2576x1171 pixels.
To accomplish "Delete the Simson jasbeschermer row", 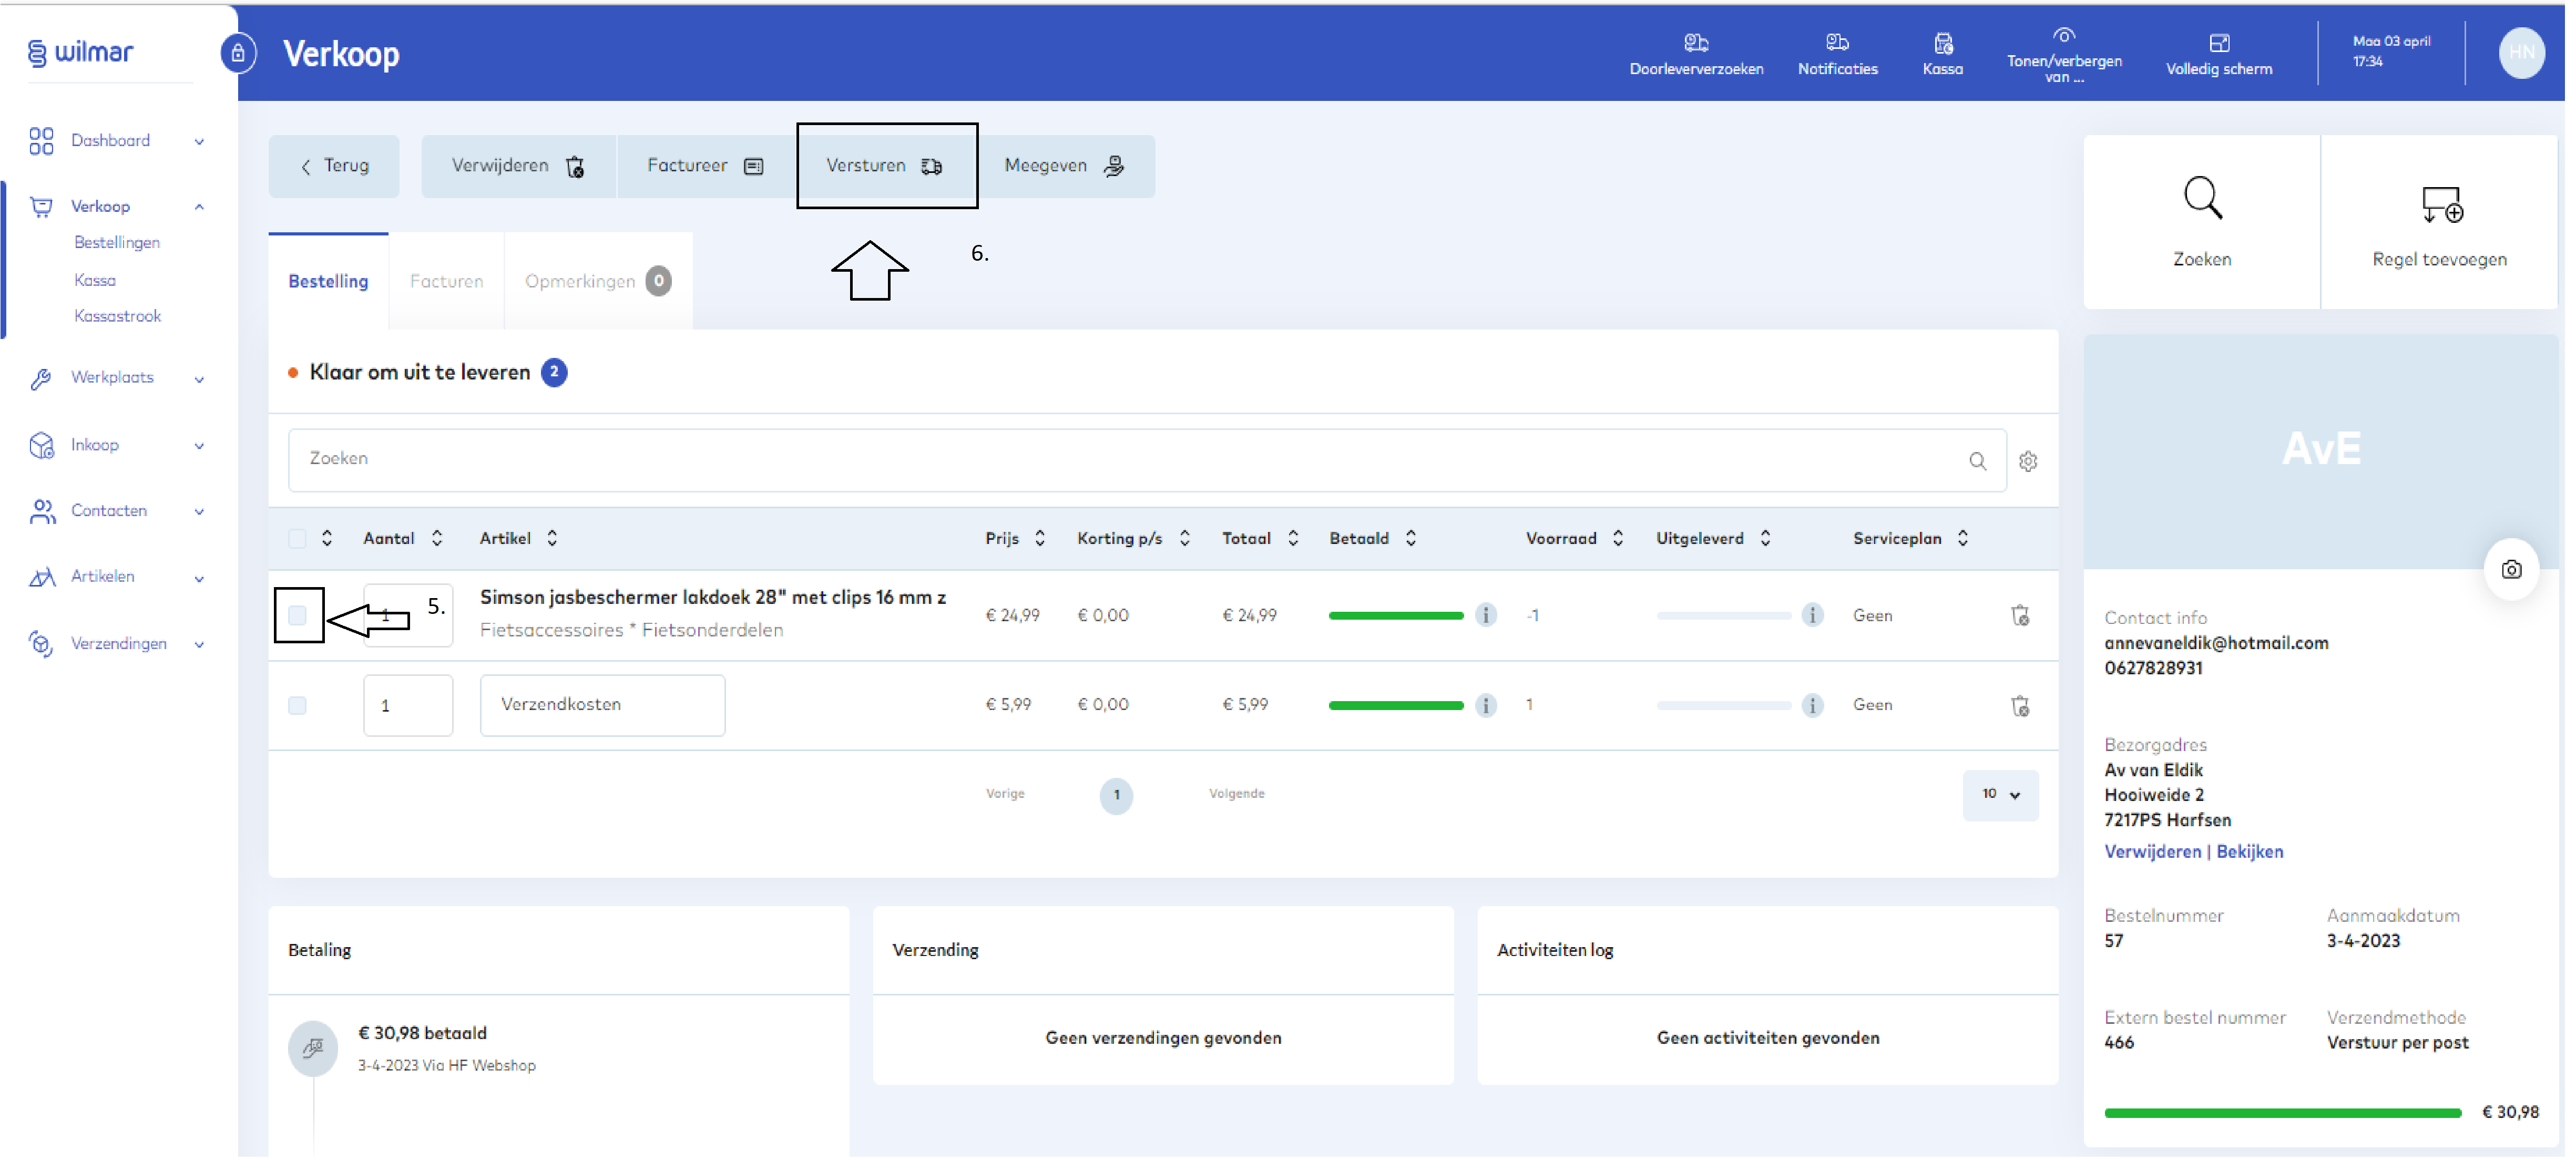I will click(2029, 618).
